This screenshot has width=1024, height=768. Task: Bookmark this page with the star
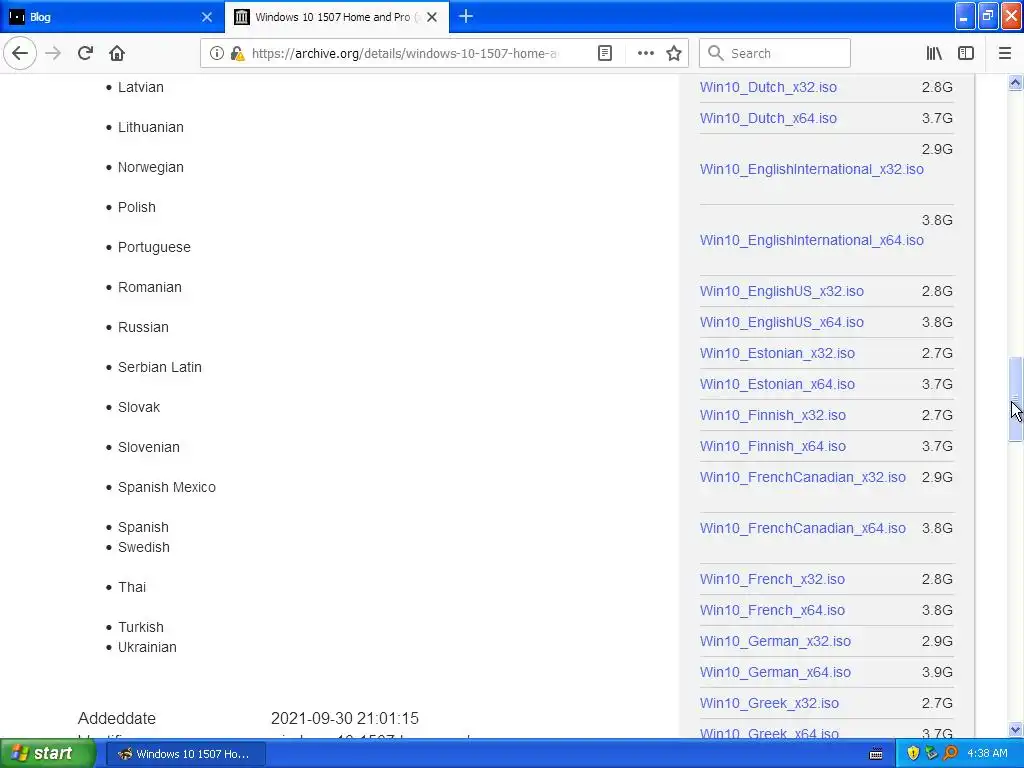(674, 53)
